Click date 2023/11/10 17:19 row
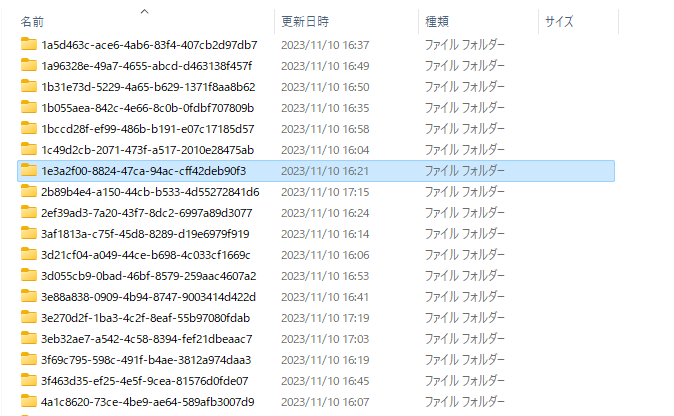 (325, 318)
